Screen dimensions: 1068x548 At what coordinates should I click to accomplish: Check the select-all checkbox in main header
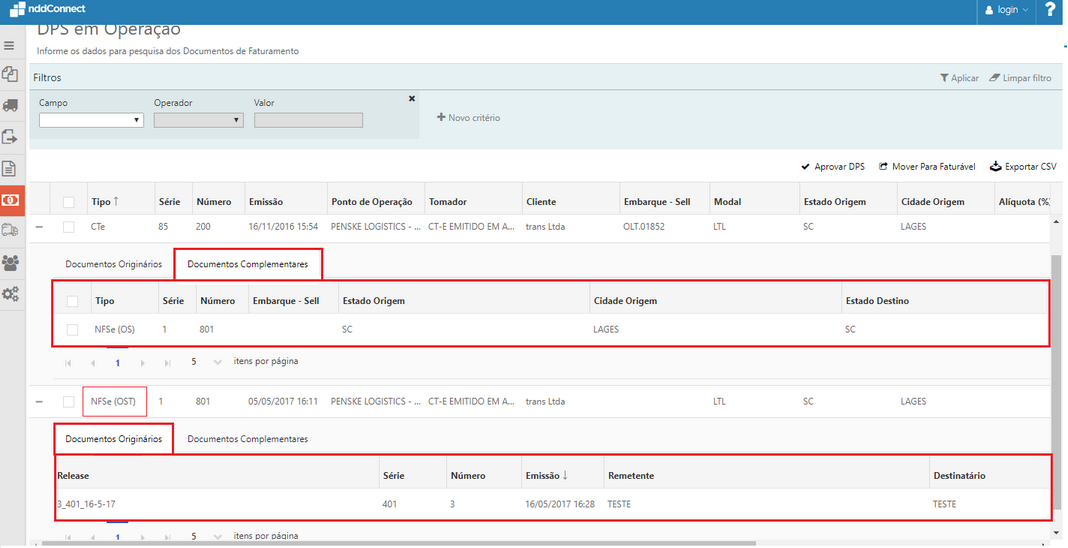[69, 202]
